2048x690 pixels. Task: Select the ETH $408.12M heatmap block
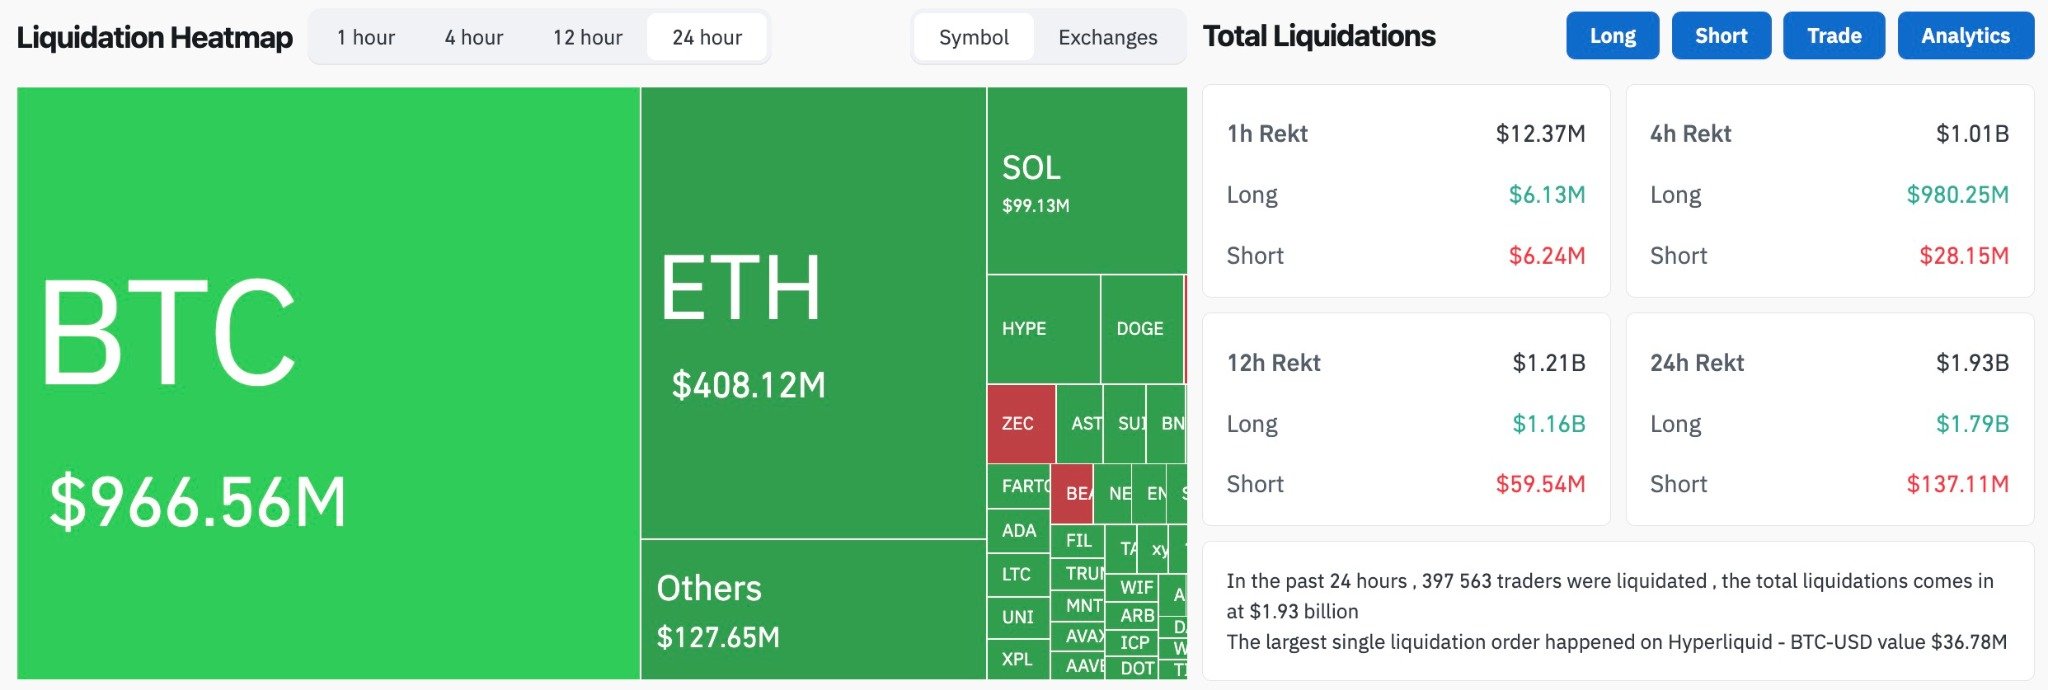813,313
